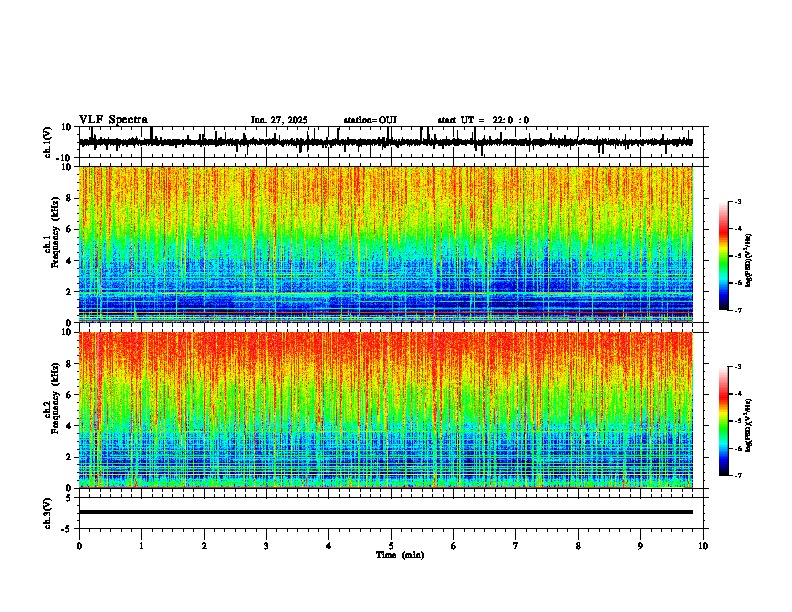
Task: Click the ch.1 frequency spectrogram panel
Action: 386,244
